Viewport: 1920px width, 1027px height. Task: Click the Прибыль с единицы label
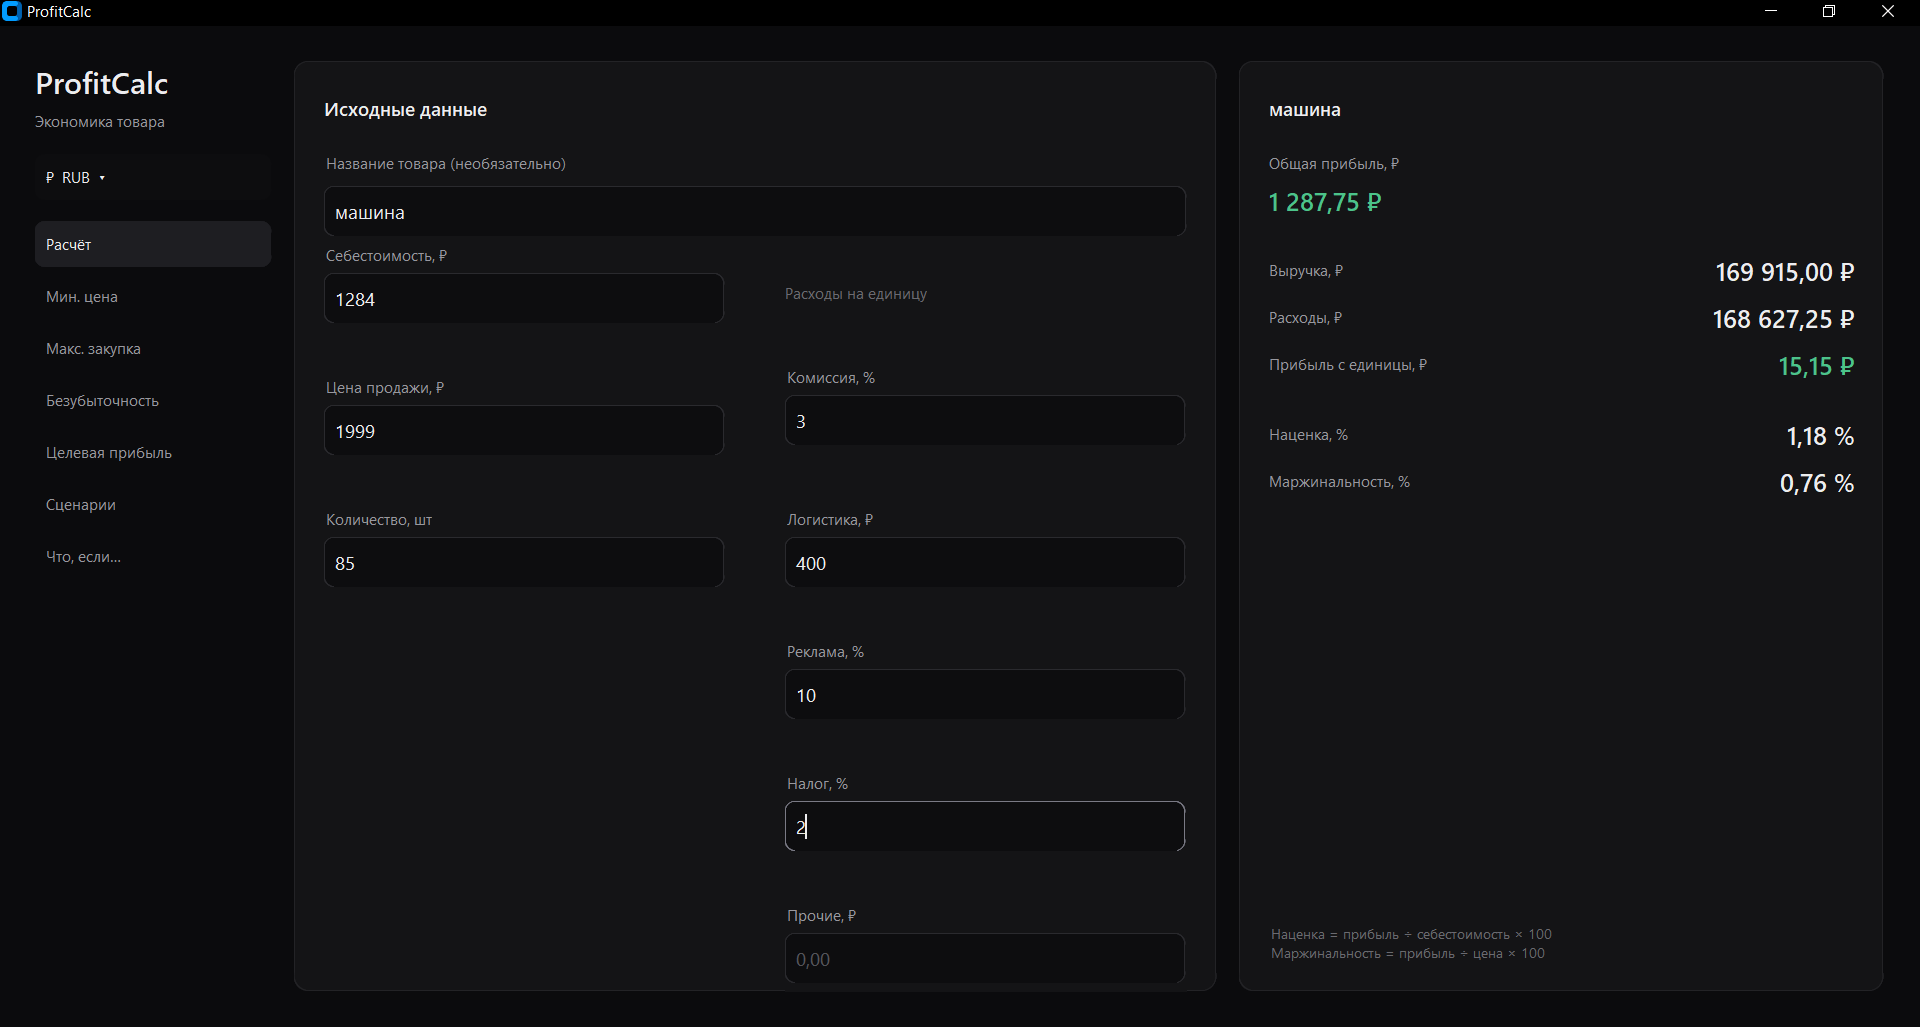(x=1348, y=365)
